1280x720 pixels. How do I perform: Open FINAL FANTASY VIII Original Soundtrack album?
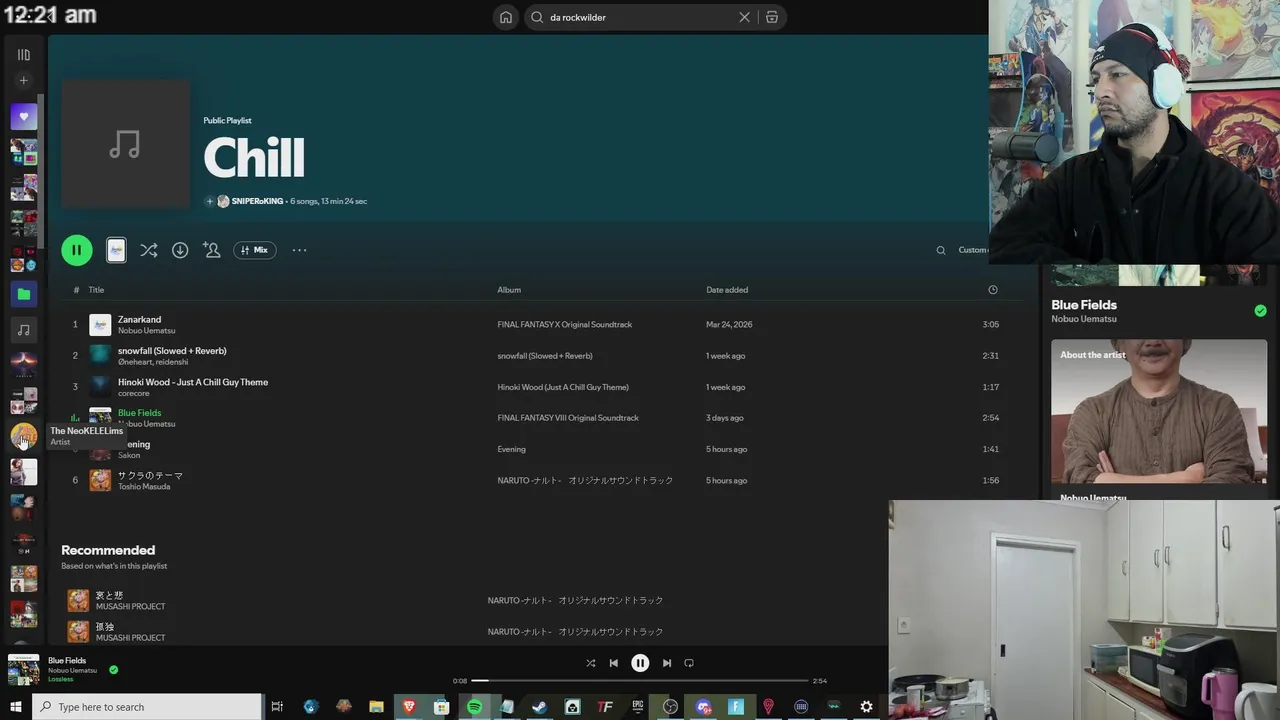point(568,418)
